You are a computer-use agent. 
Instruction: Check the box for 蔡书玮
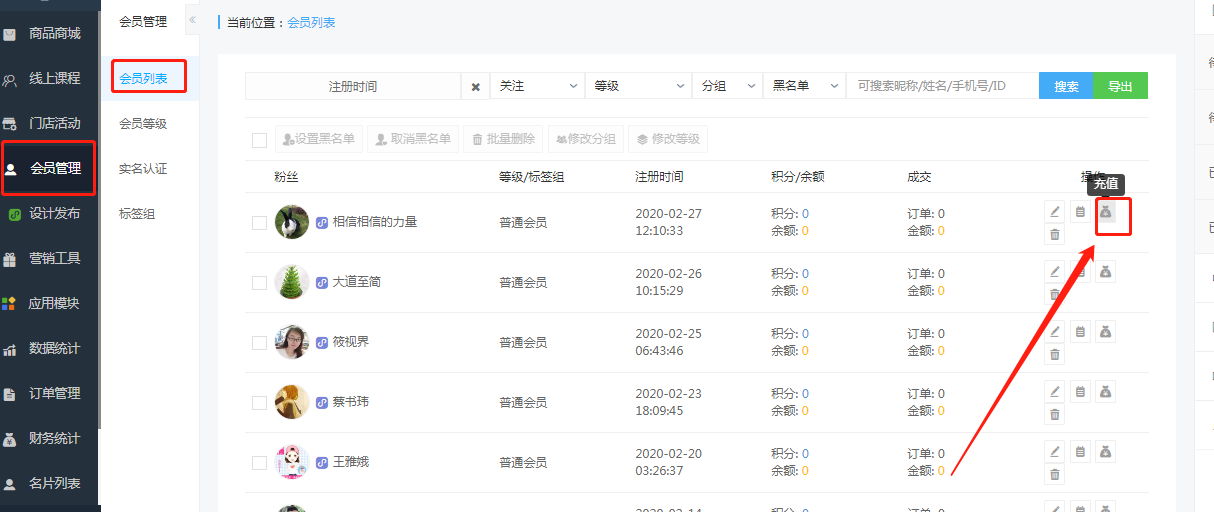(x=260, y=403)
